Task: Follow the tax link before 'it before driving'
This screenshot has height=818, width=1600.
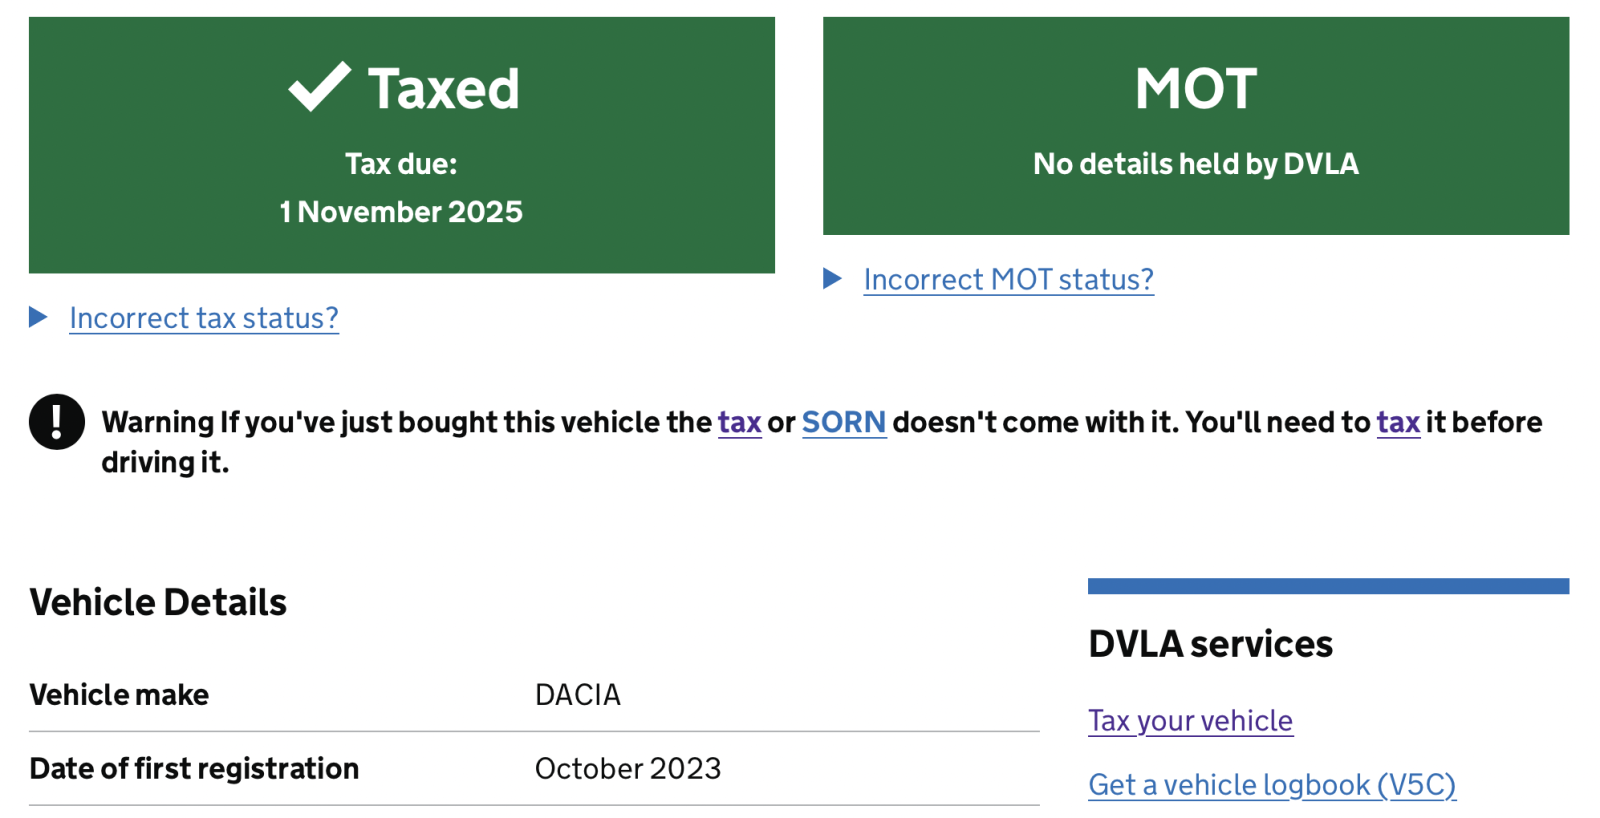Action: click(1398, 423)
